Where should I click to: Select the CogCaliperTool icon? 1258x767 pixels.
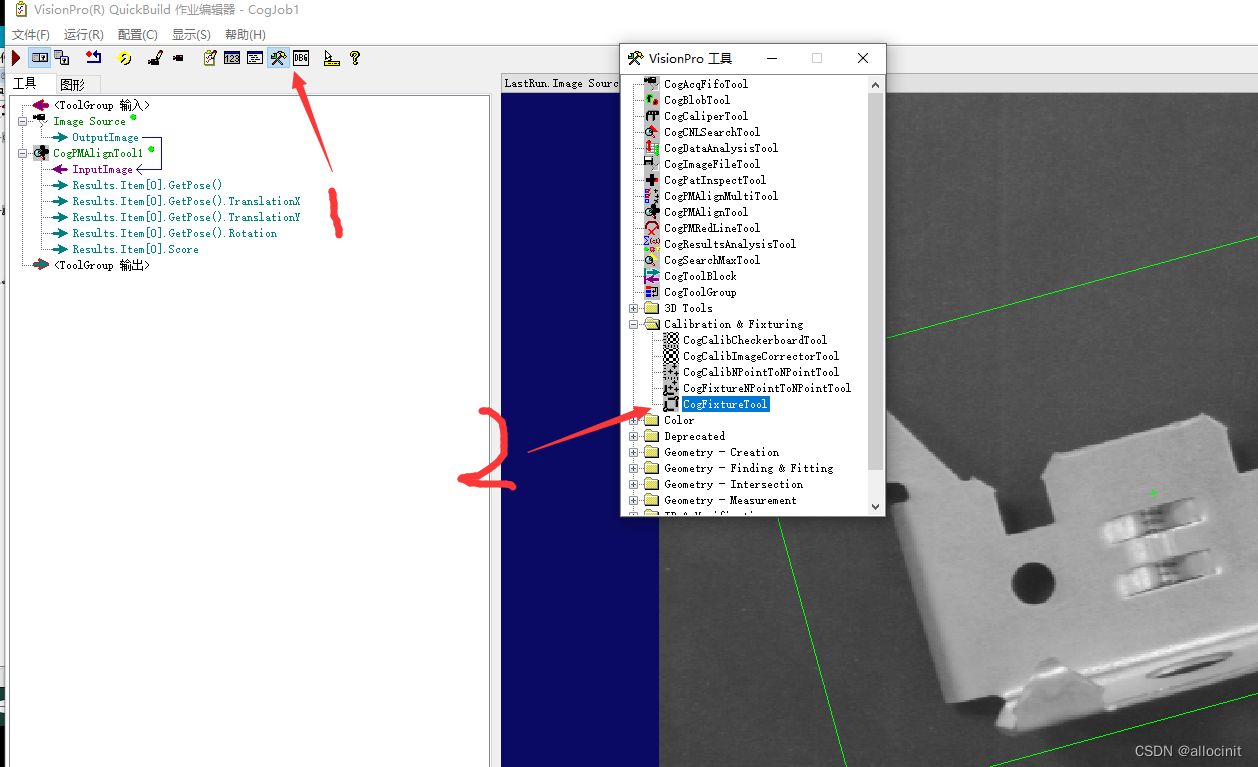pos(650,116)
